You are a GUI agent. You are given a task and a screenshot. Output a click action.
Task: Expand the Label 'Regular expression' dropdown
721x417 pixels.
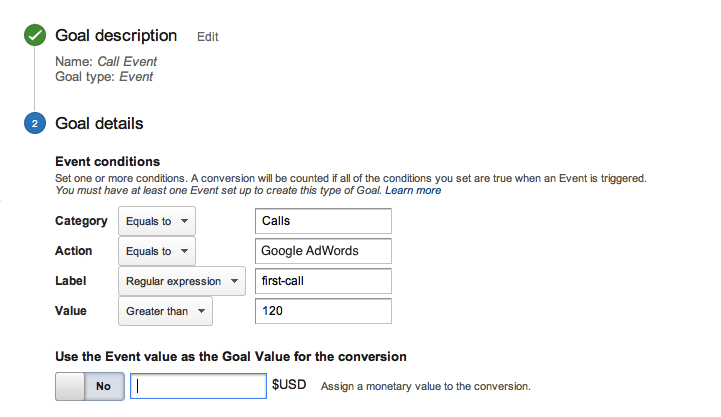click(181, 281)
